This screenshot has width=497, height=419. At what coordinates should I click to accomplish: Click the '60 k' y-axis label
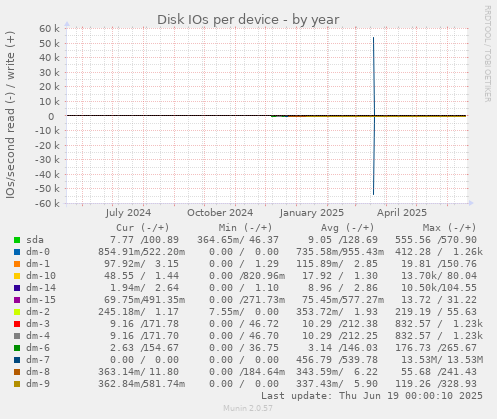point(50,29)
